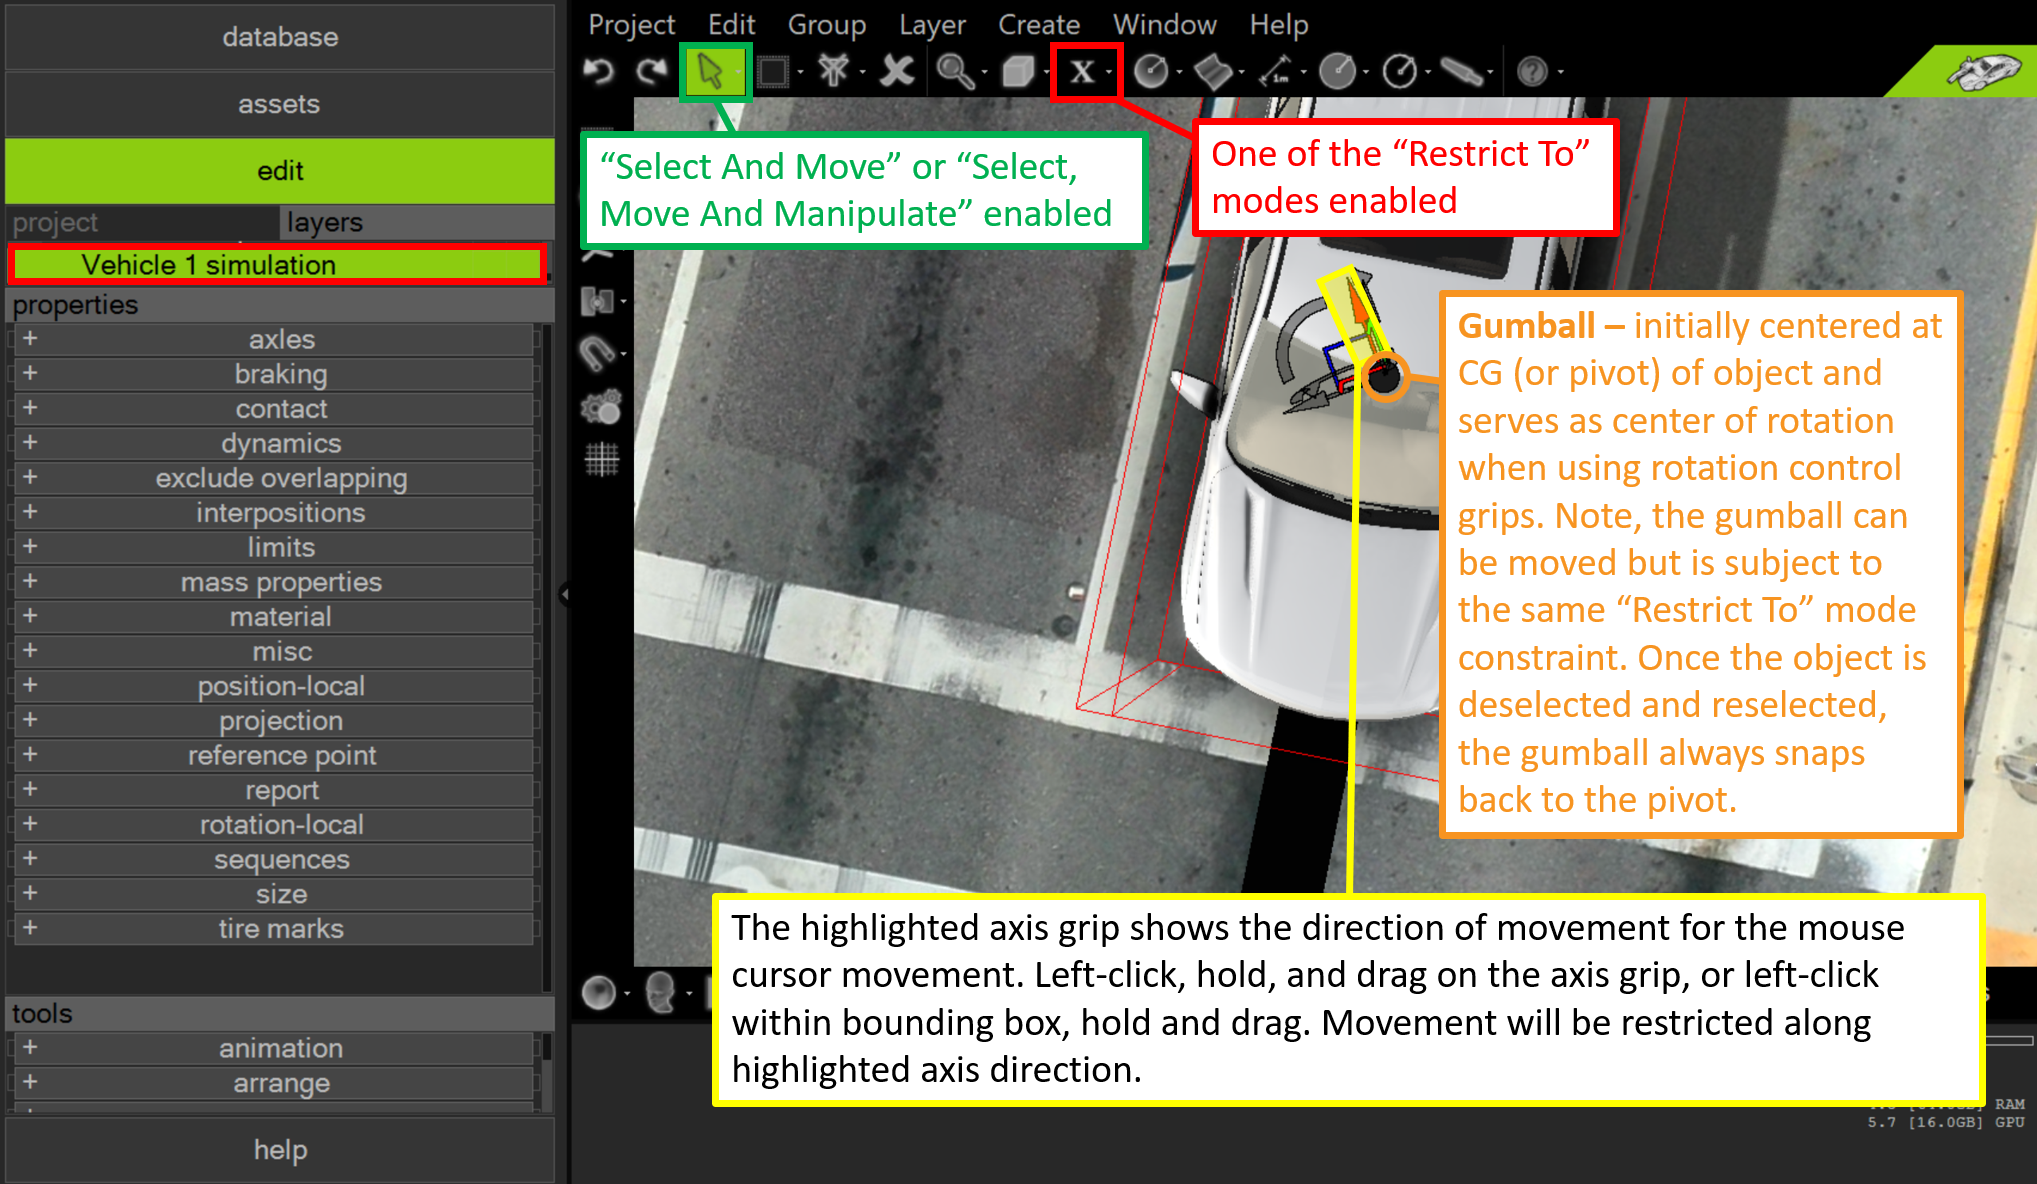Toggle the rectangular marquee selection tool
The image size is (2037, 1184).
772,71
